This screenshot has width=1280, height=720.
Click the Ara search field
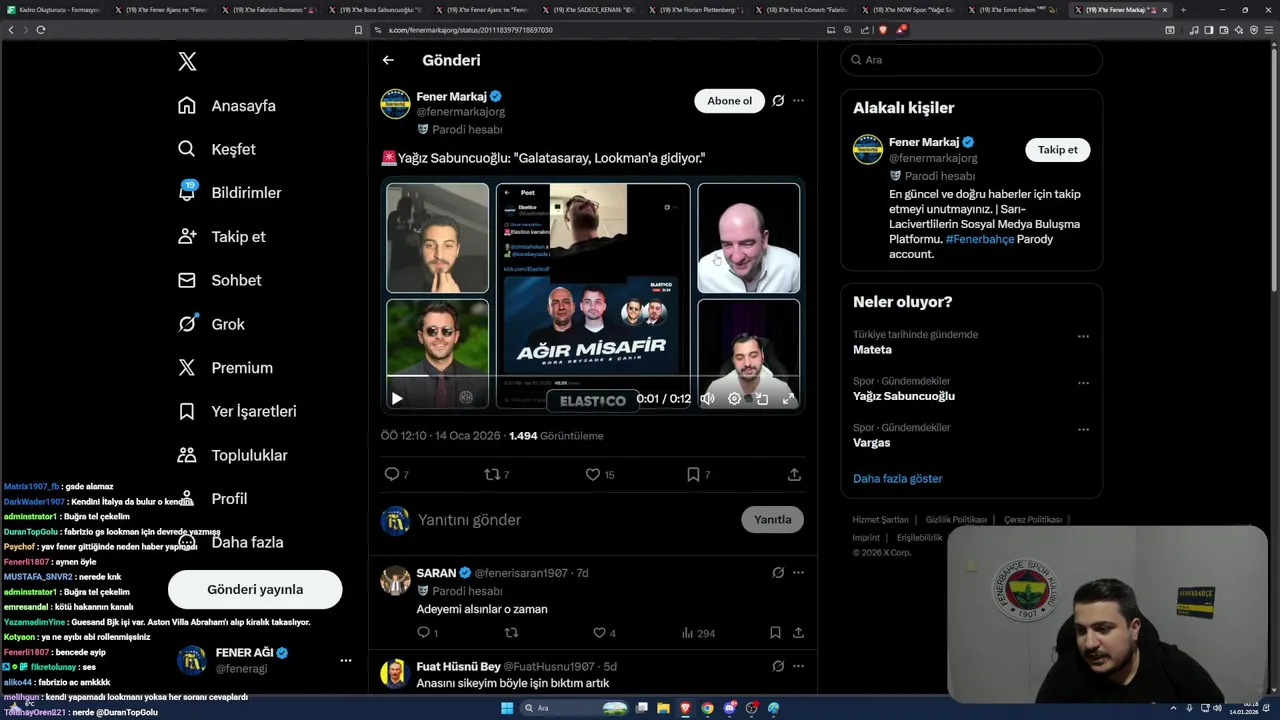971,60
